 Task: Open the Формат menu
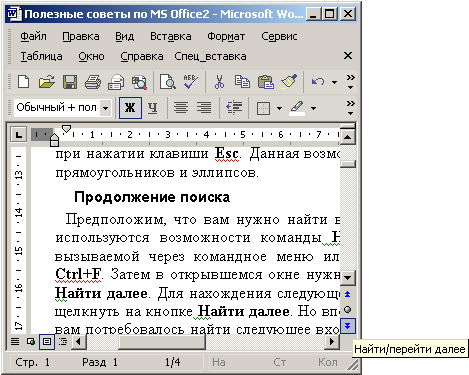[x=226, y=36]
